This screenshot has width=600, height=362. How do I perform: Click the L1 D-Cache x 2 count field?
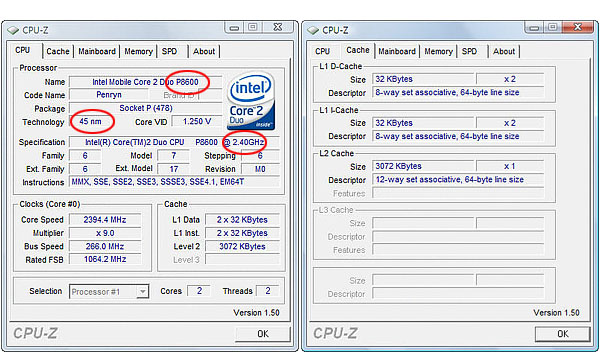coord(510,79)
